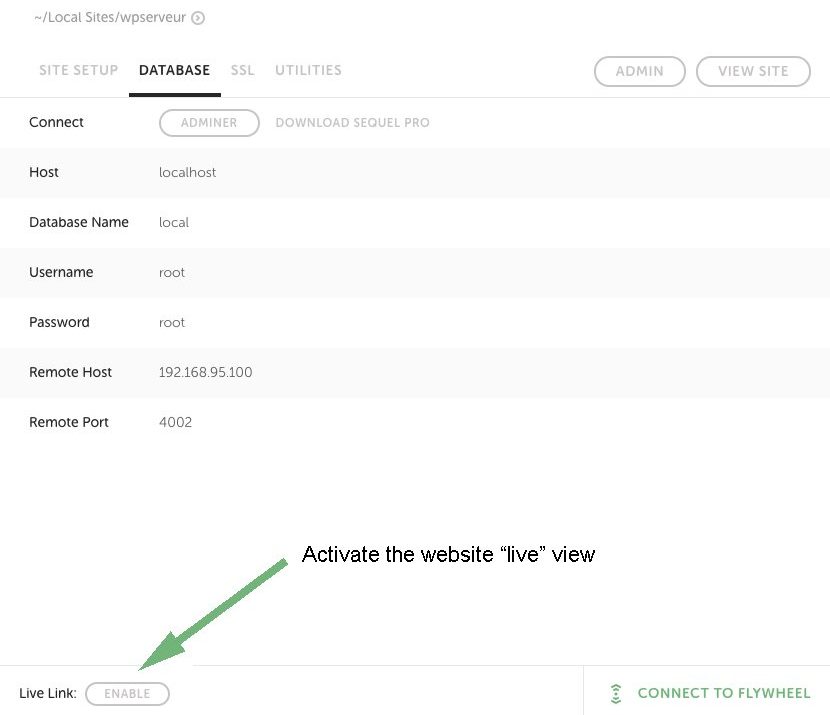830x715 pixels.
Task: Click the Download Sequel Pro link
Action: 352,123
